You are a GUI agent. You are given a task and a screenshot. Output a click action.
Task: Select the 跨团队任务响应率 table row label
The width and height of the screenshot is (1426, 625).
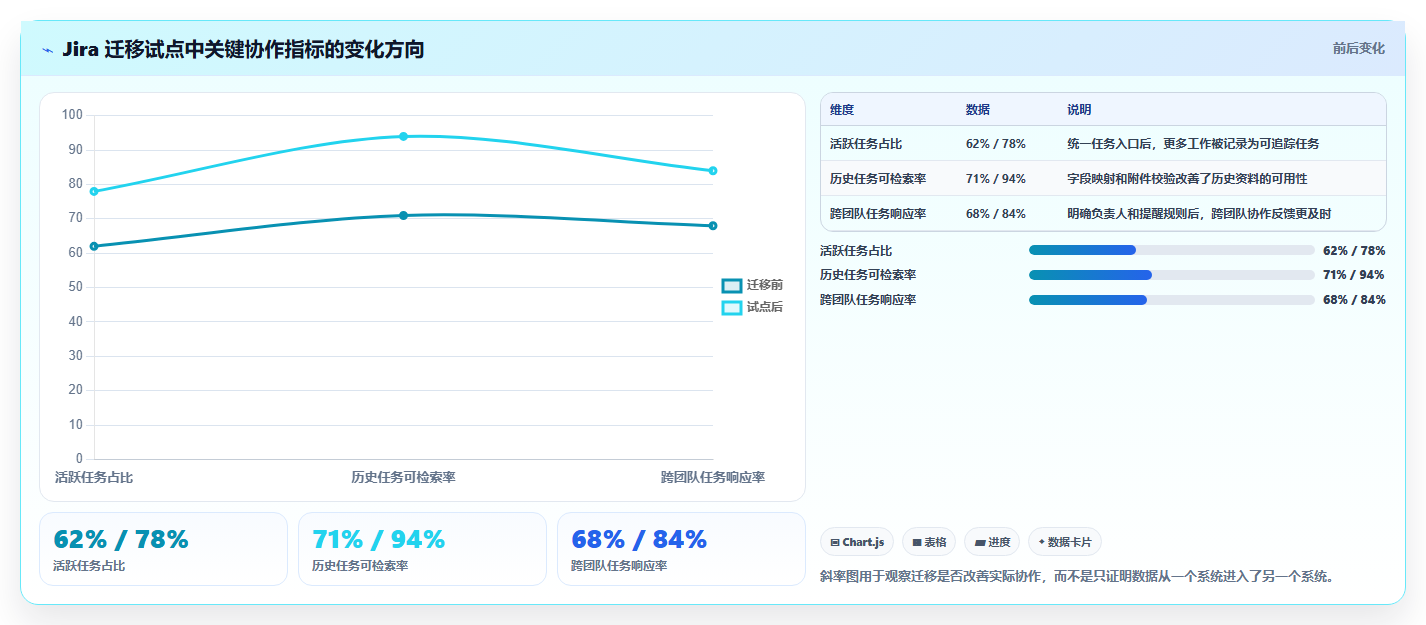[x=878, y=214]
